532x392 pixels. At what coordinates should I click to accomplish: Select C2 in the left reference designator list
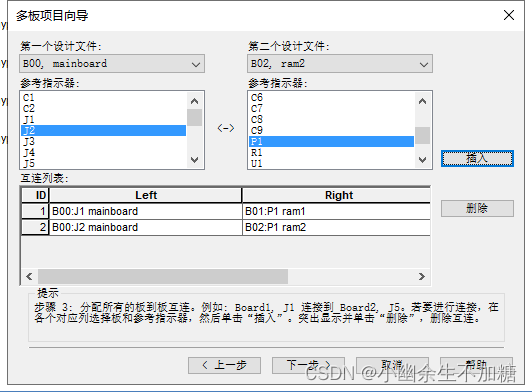point(103,109)
